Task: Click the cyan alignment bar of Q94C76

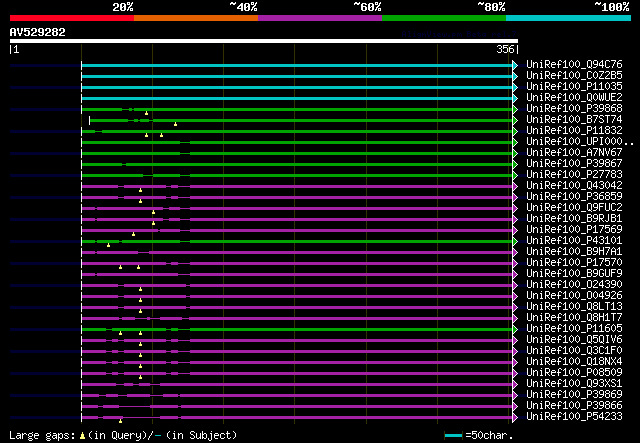Action: point(297,65)
